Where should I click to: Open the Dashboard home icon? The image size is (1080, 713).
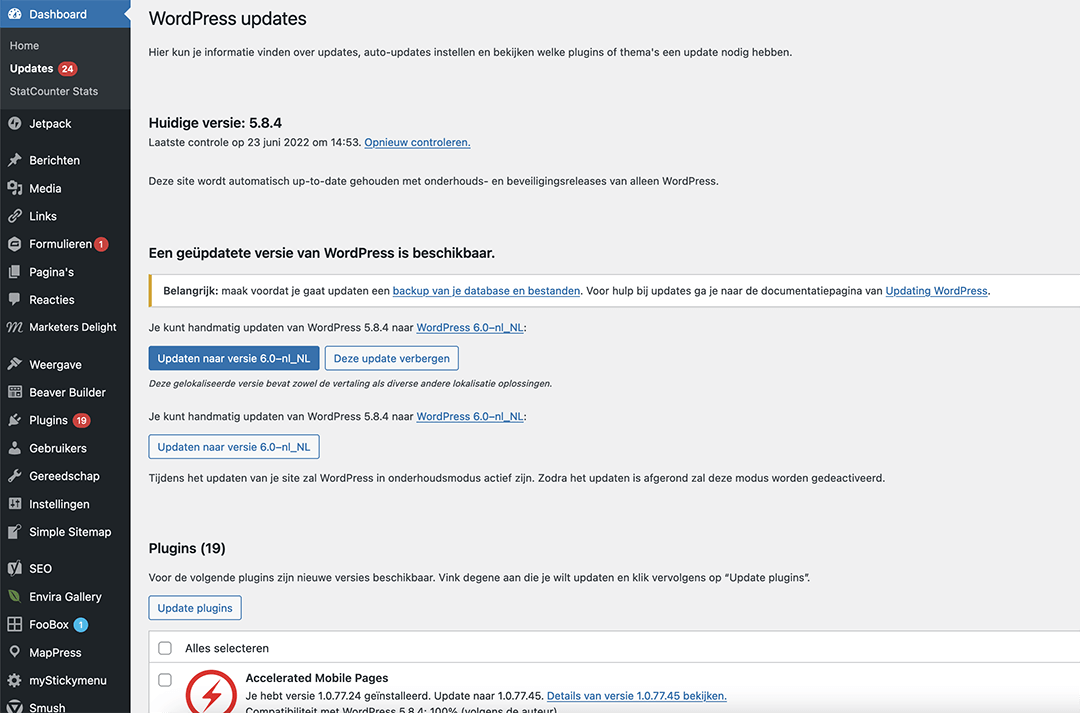(x=14, y=14)
